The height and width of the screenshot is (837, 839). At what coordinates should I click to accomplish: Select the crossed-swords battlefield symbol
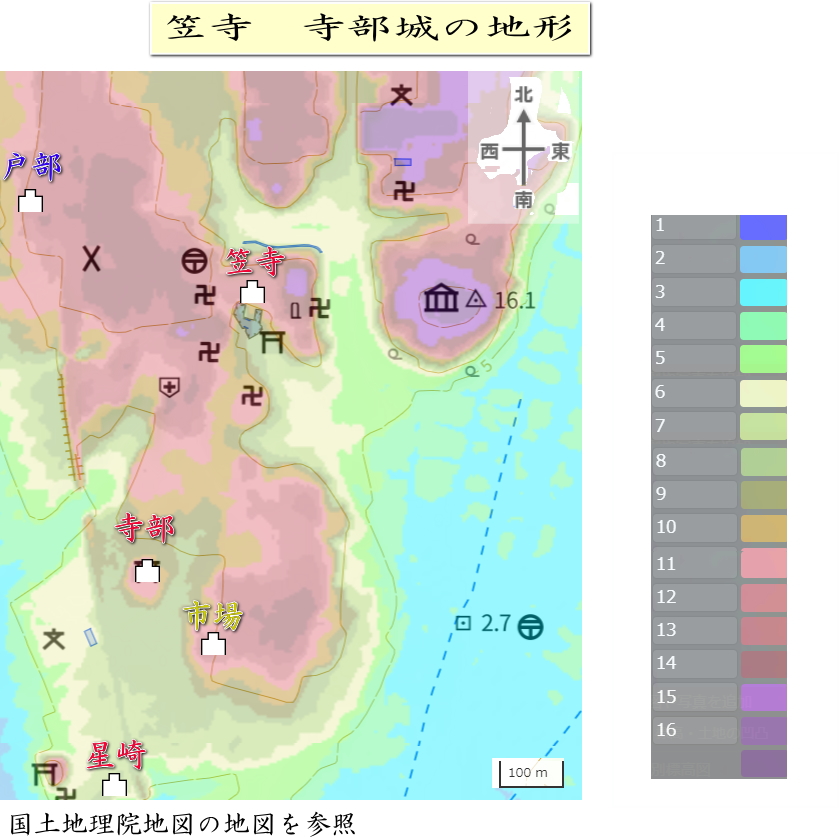coord(92,259)
